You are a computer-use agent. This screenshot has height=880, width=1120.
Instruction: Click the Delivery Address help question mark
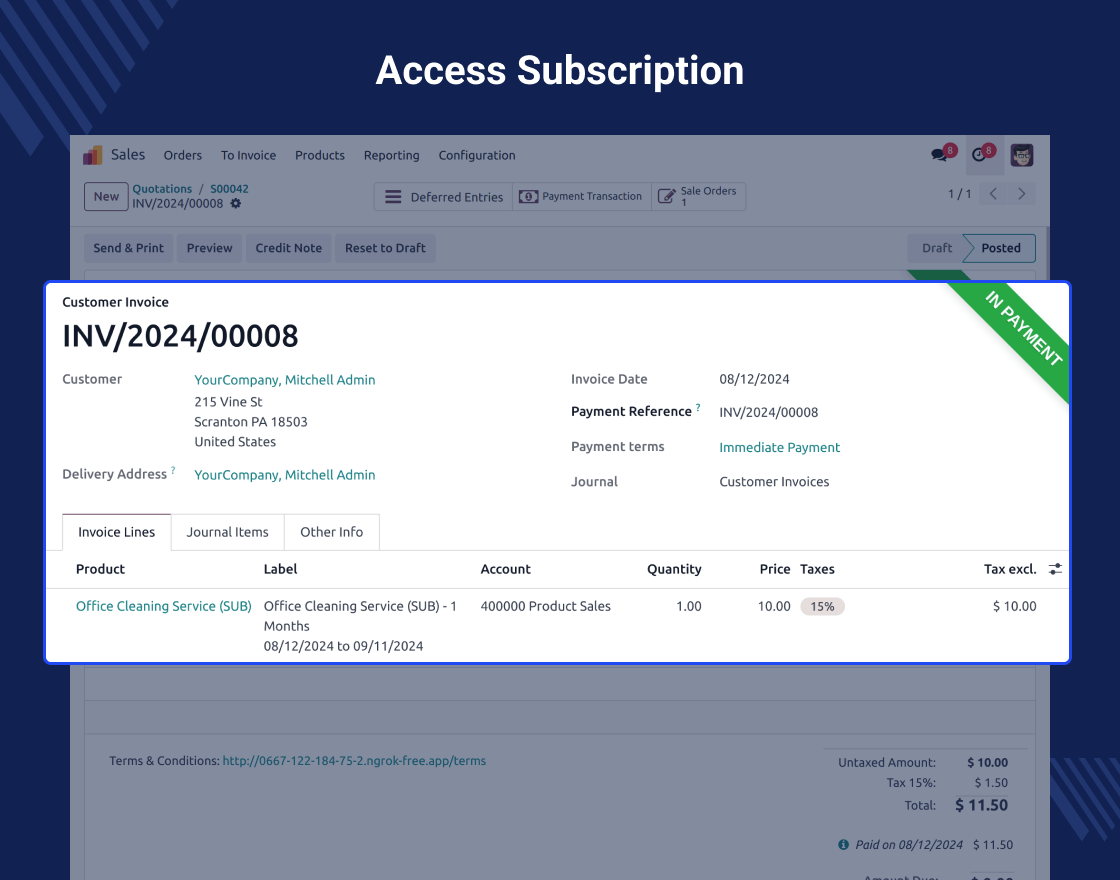(x=173, y=470)
